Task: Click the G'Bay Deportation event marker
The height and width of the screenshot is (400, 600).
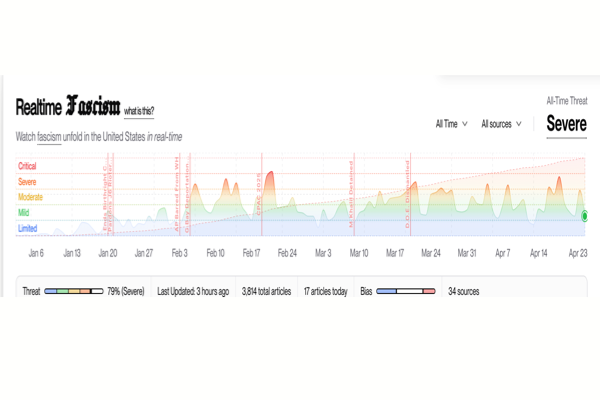Action: pyautogui.click(x=187, y=200)
